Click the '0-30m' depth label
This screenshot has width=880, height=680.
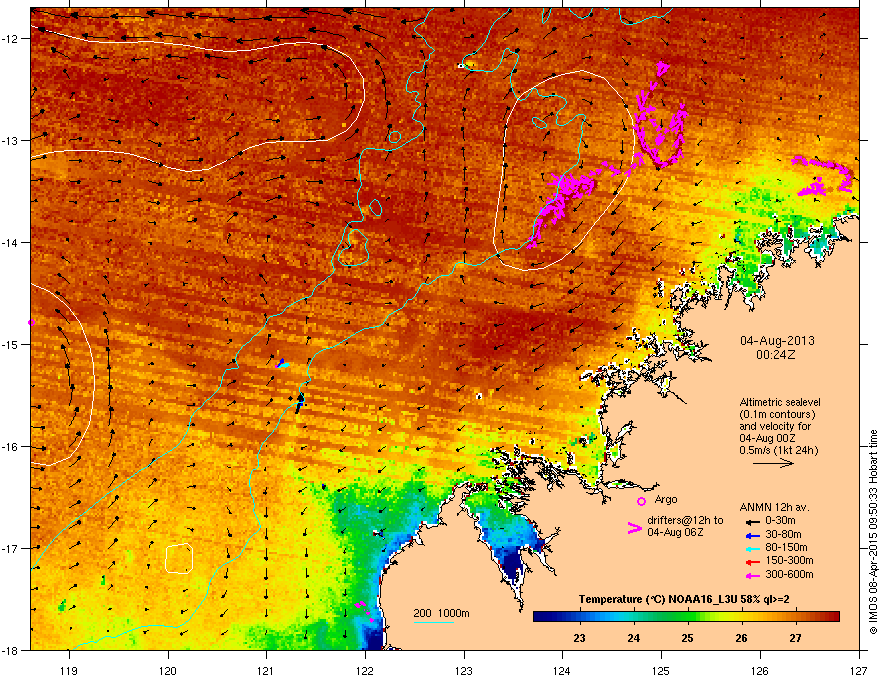780,521
